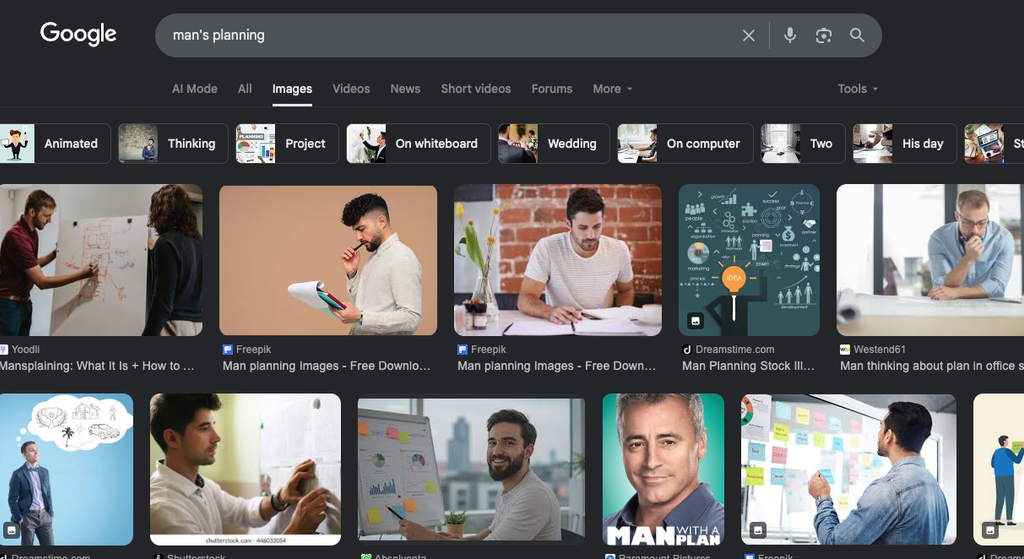Click Yoodli favicon icon
The width and height of the screenshot is (1024, 559).
(4, 349)
